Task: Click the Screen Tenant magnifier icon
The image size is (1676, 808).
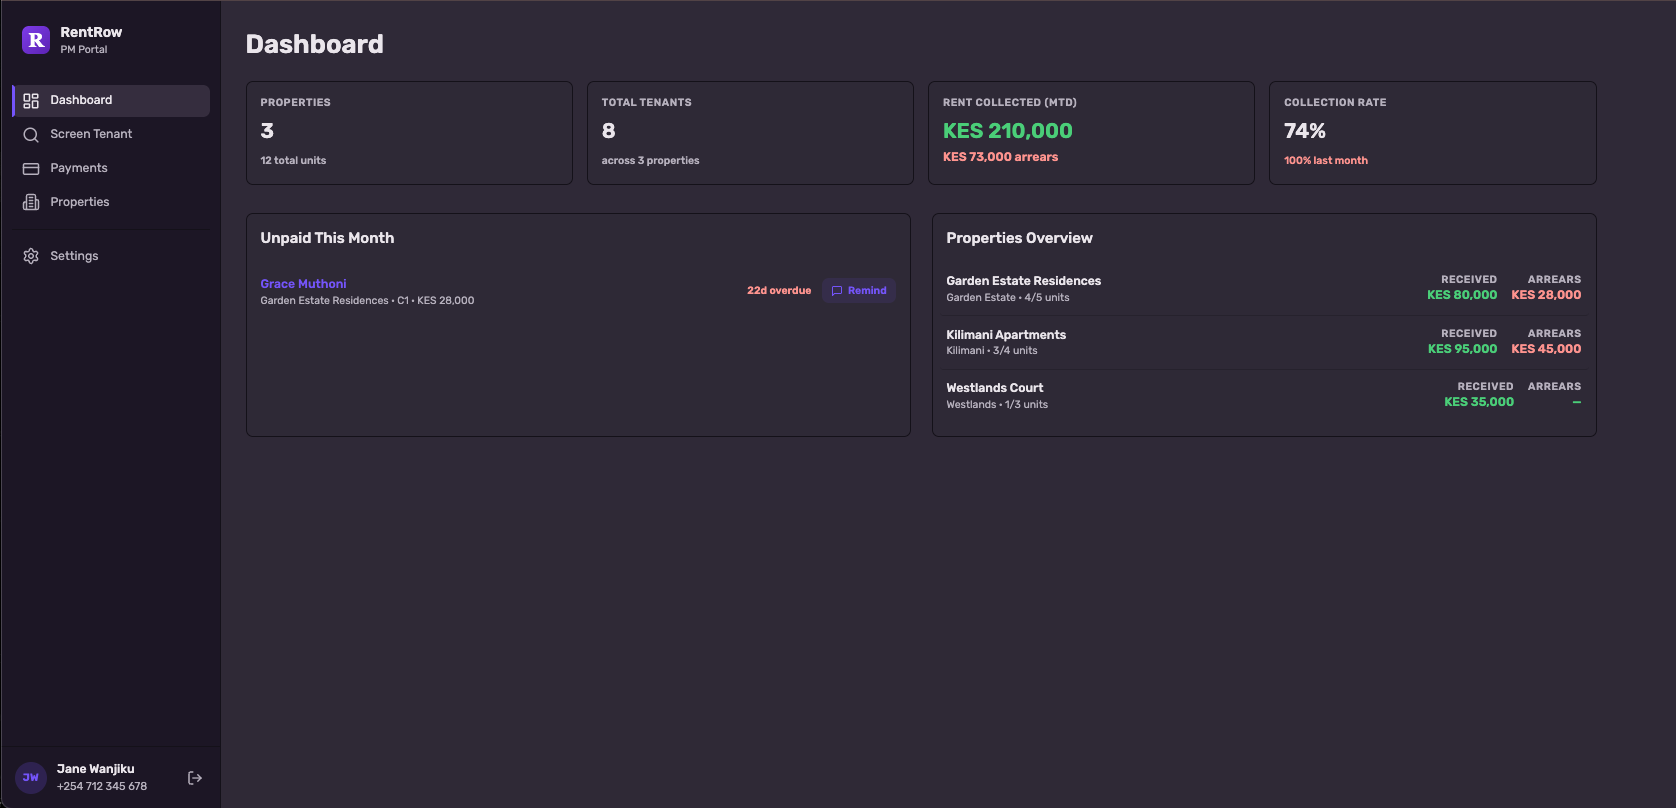Action: [x=31, y=135]
